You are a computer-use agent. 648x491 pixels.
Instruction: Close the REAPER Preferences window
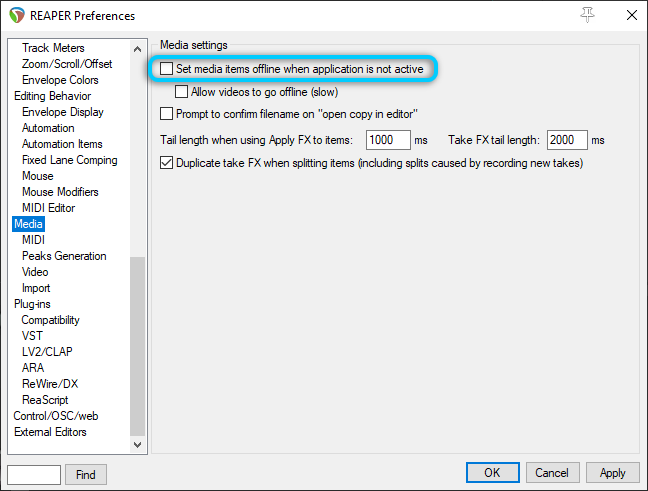coord(630,15)
